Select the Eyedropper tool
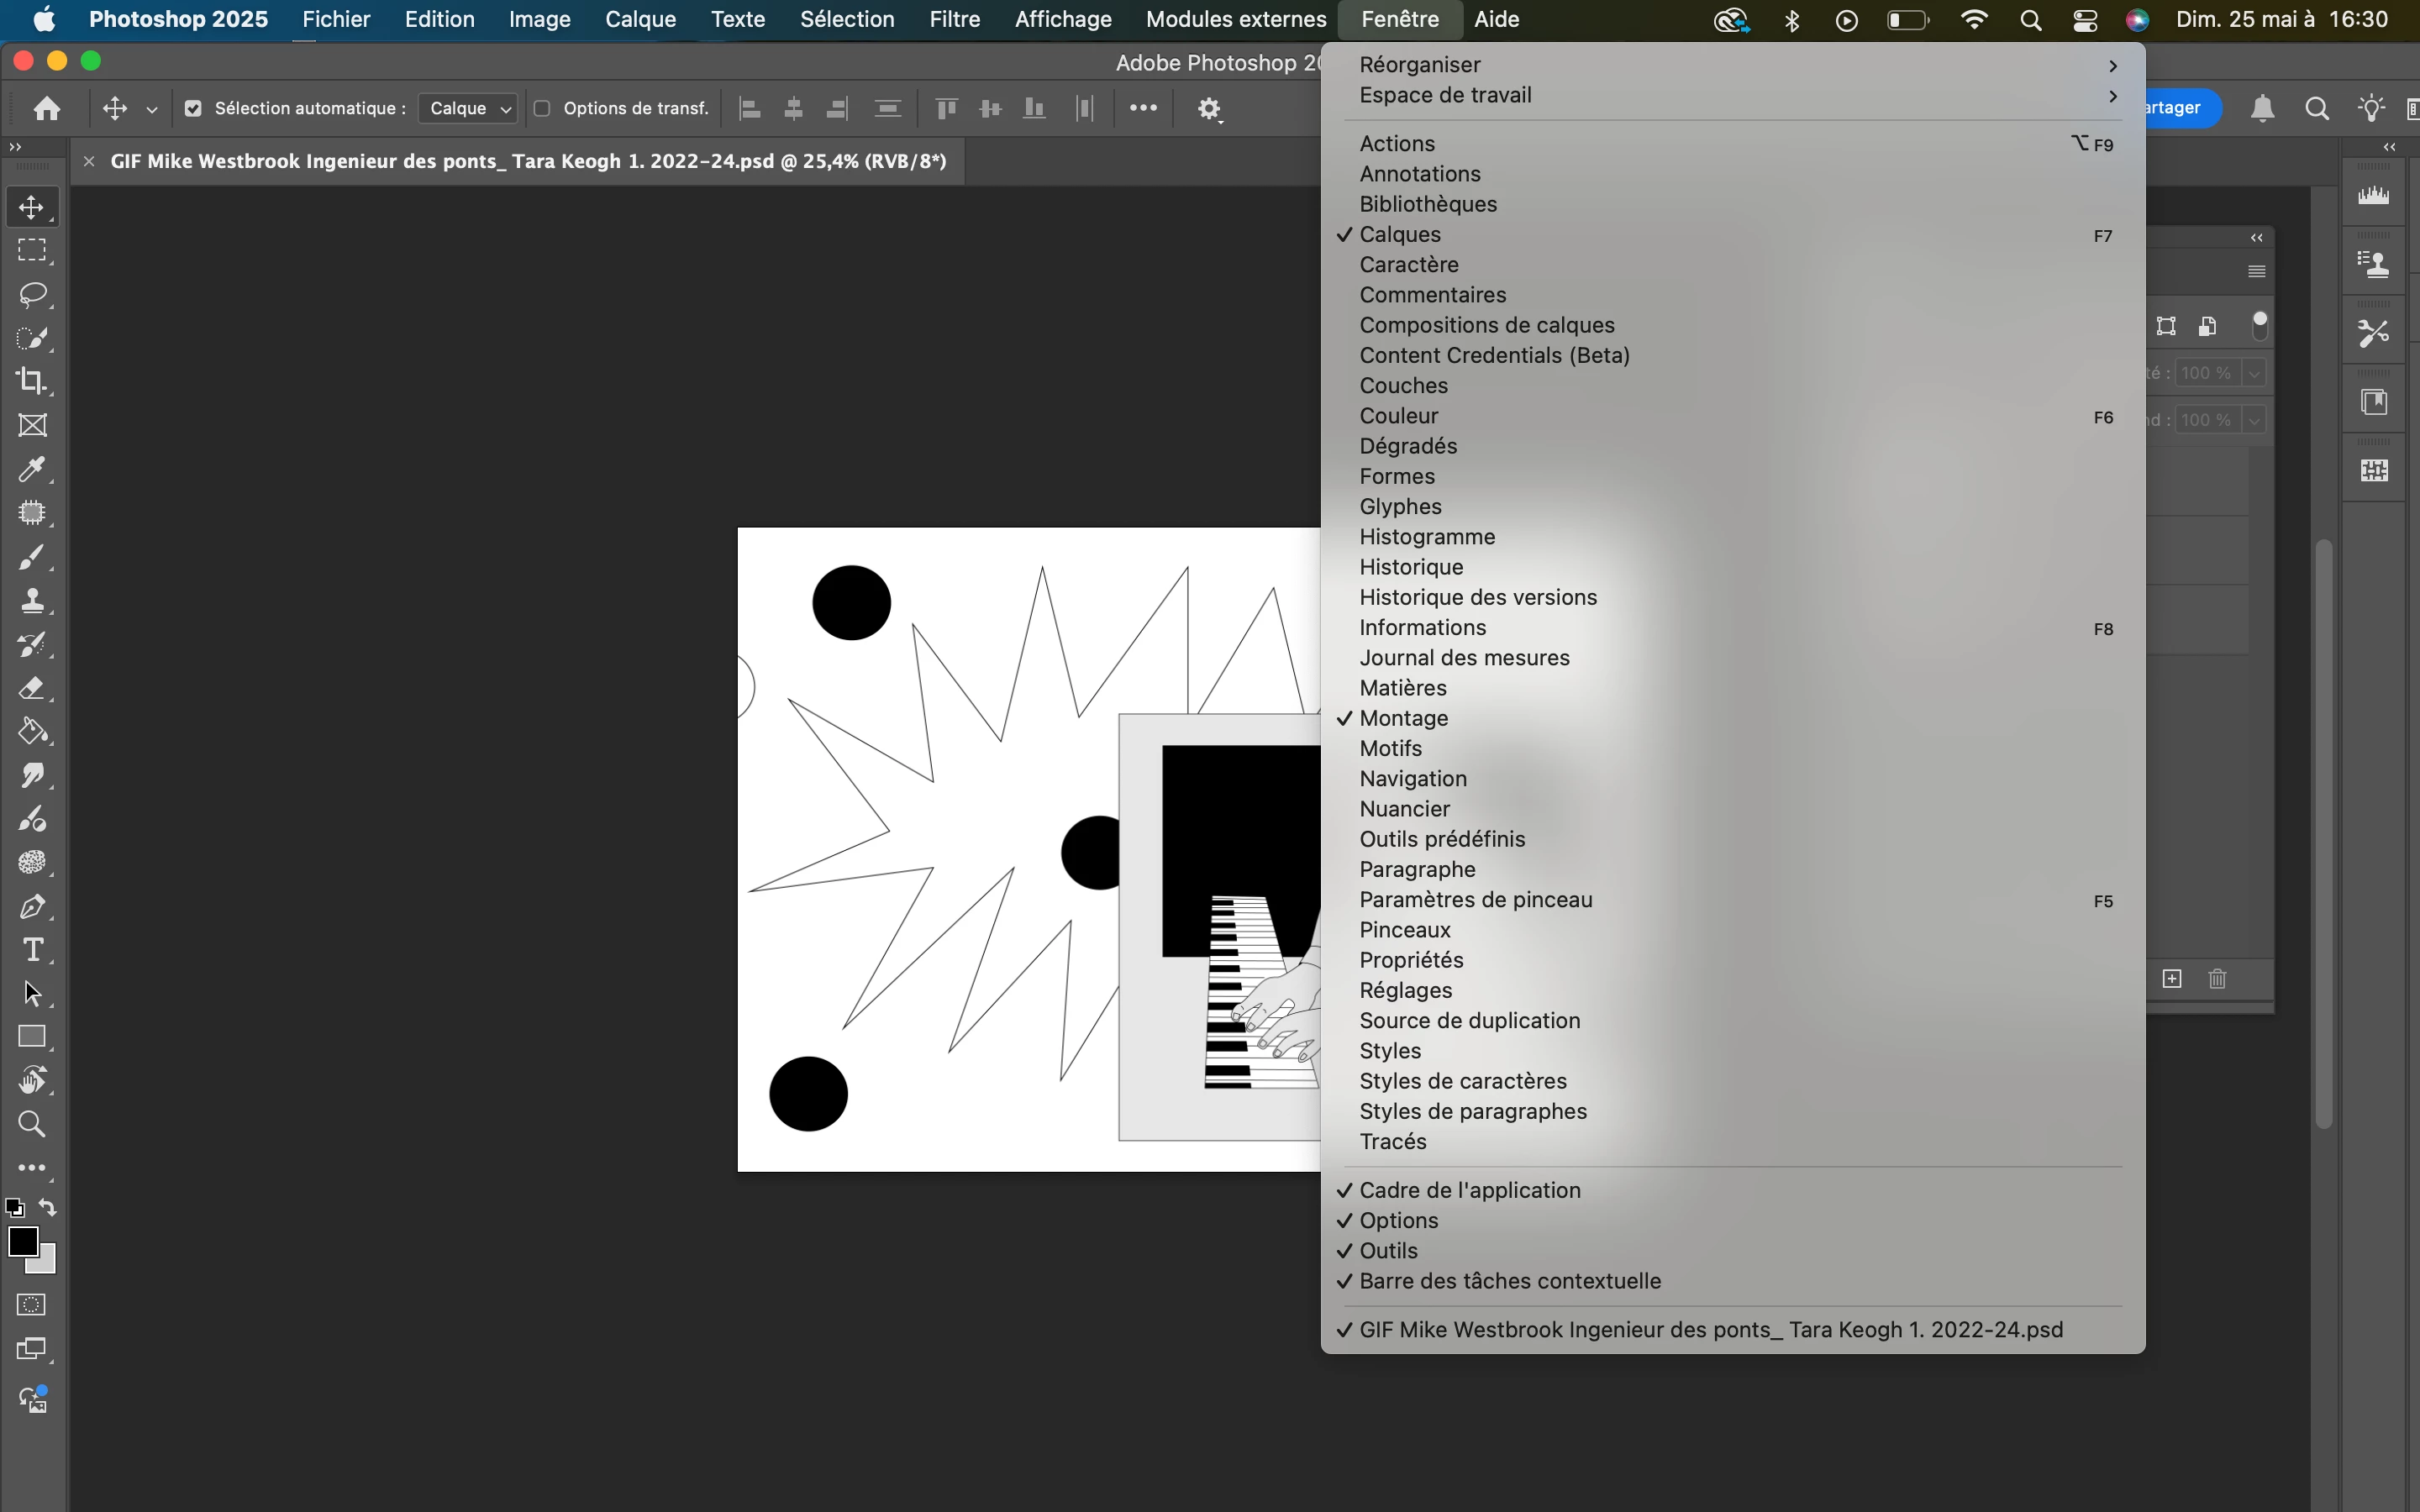Screen dimensions: 2420x1512 [x=32, y=469]
